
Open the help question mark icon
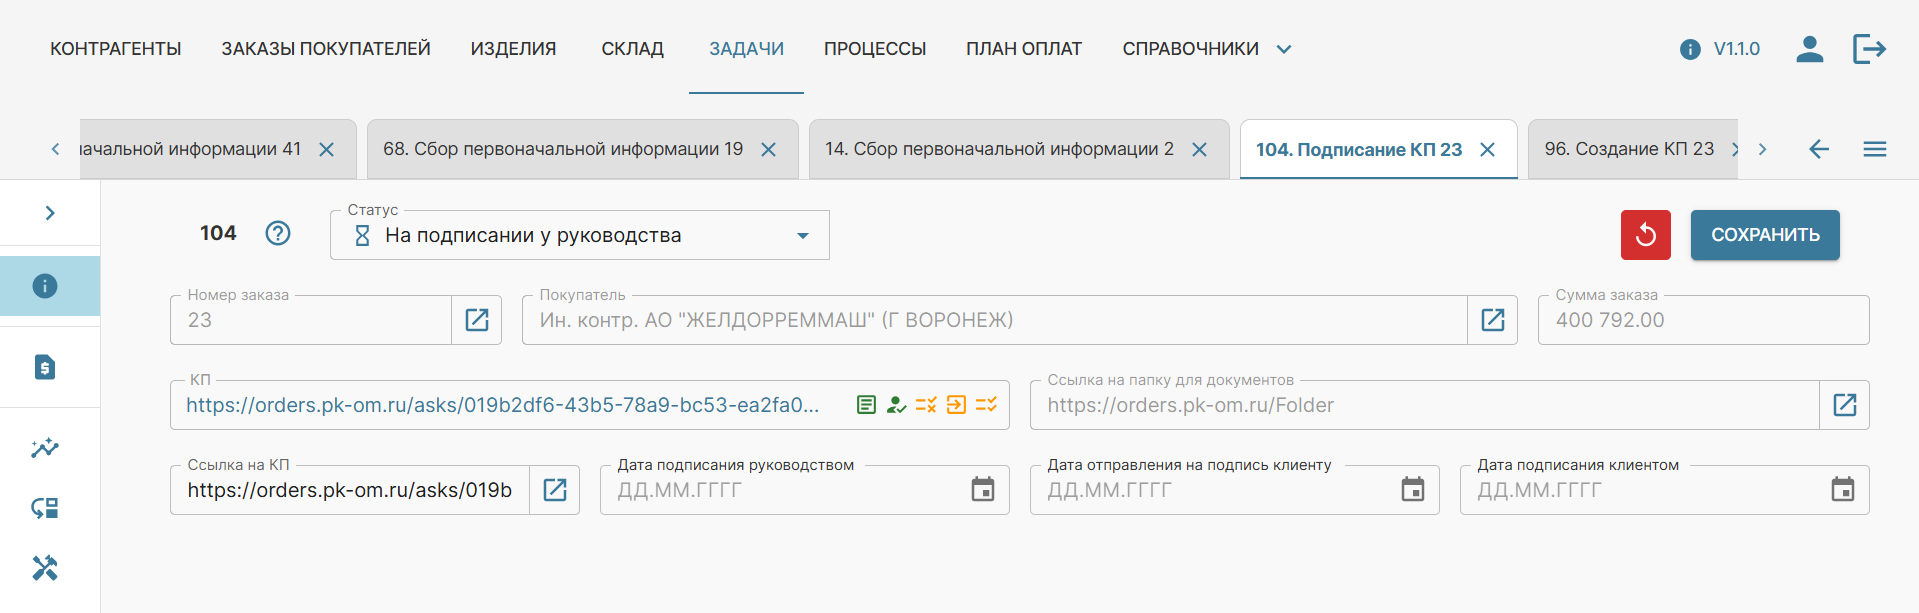pos(278,233)
